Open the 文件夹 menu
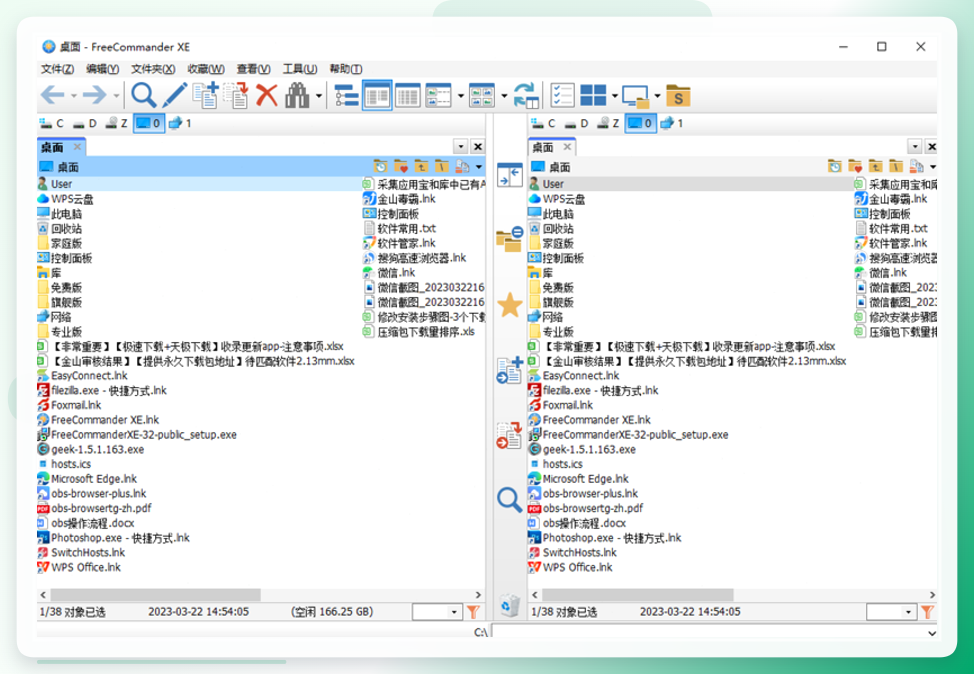Viewport: 974px width, 674px height. 153,69
